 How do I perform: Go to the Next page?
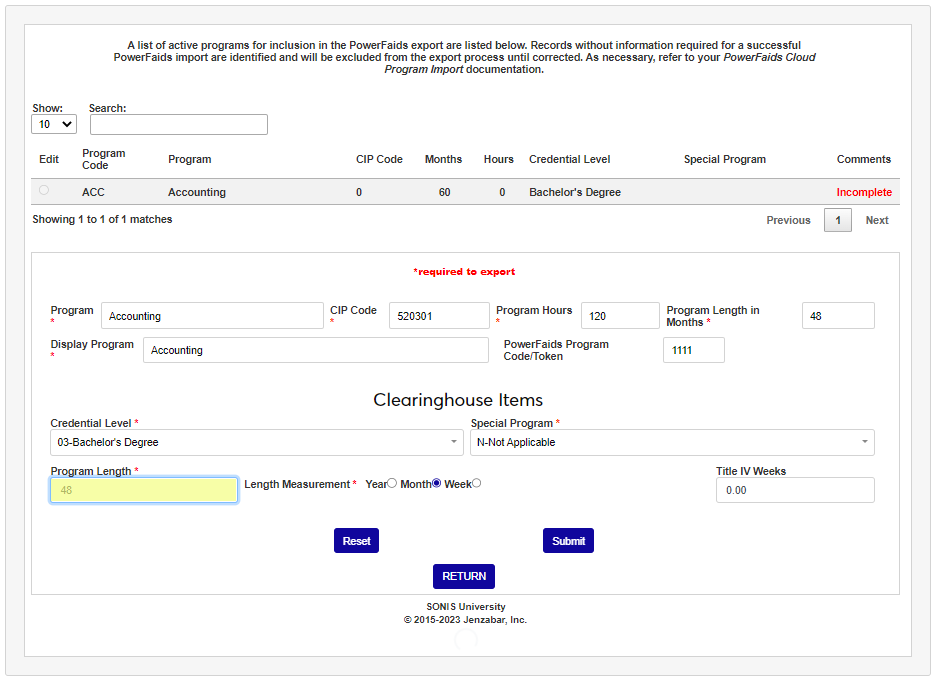click(x=877, y=220)
